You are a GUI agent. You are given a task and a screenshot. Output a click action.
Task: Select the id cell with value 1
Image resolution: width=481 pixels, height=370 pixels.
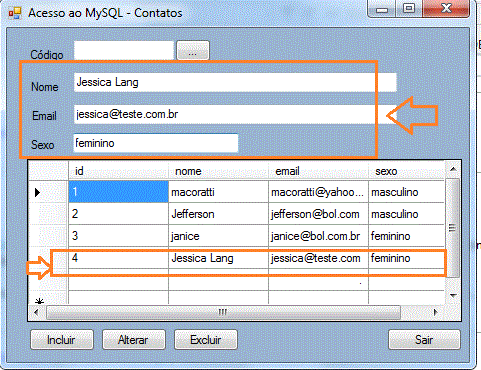(x=118, y=192)
